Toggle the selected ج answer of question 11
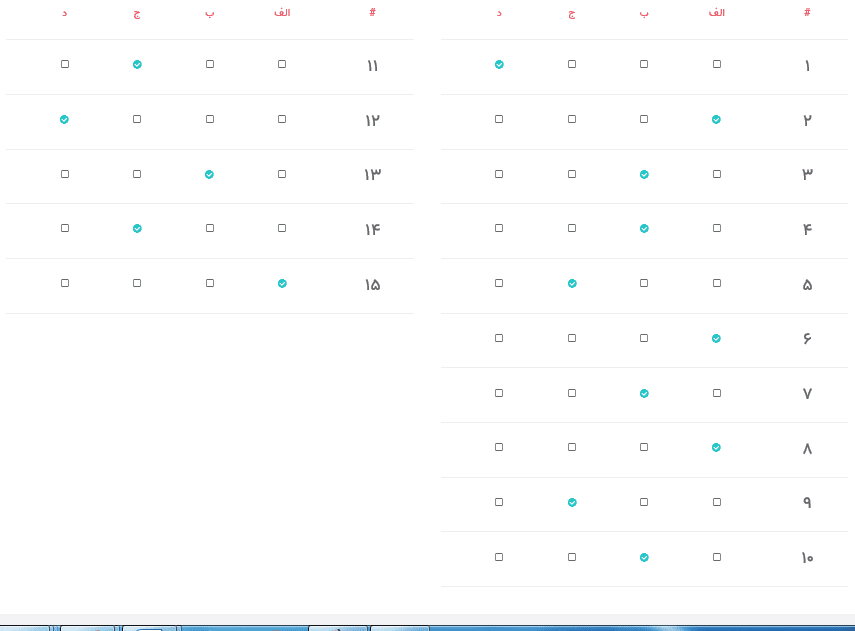855x631 pixels. tap(137, 65)
